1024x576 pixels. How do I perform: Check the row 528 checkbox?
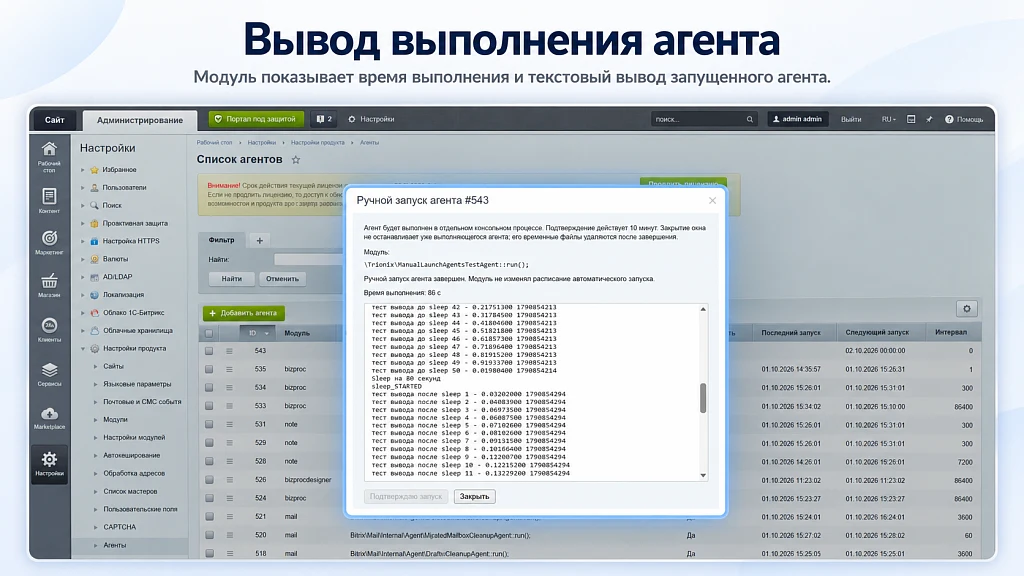[209, 461]
